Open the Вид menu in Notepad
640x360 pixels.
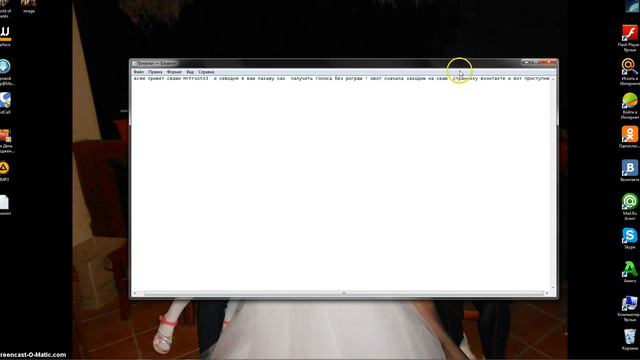click(190, 72)
